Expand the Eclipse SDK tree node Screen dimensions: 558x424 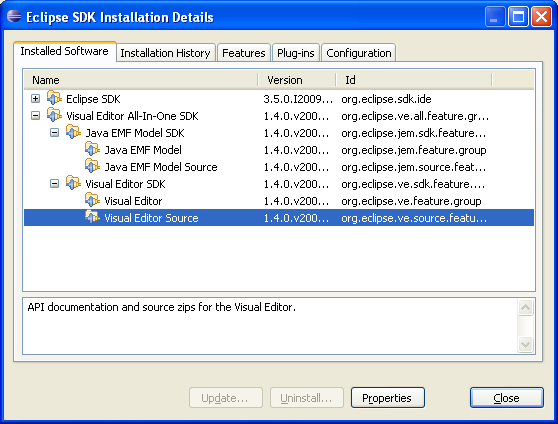pos(35,99)
